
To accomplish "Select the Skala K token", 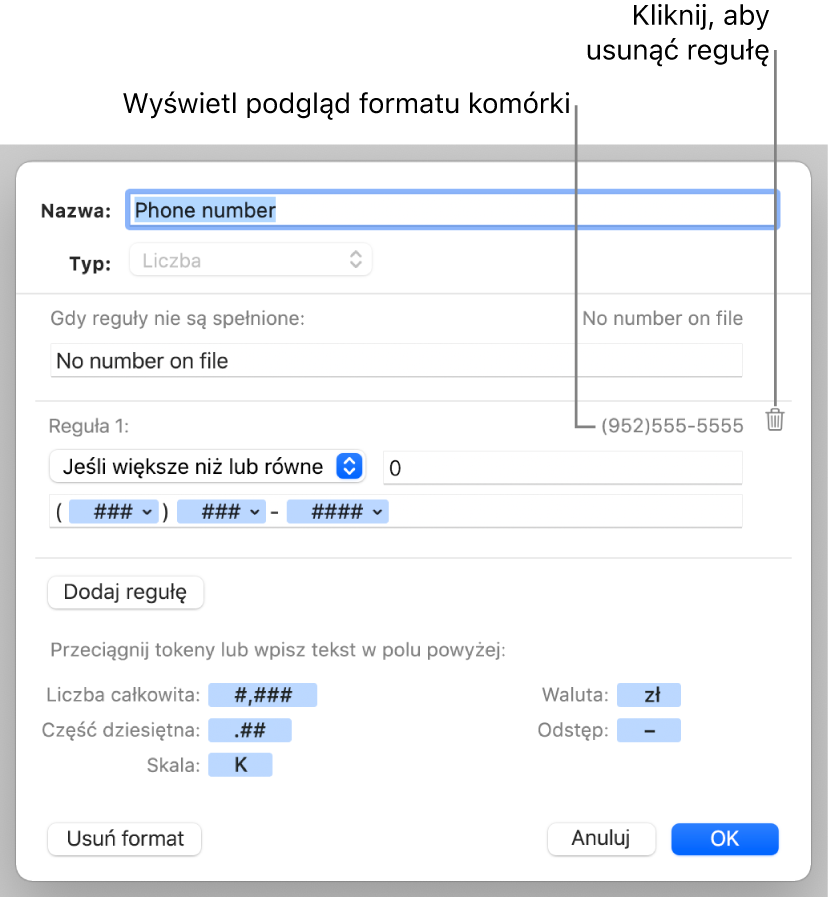I will tap(240, 765).
